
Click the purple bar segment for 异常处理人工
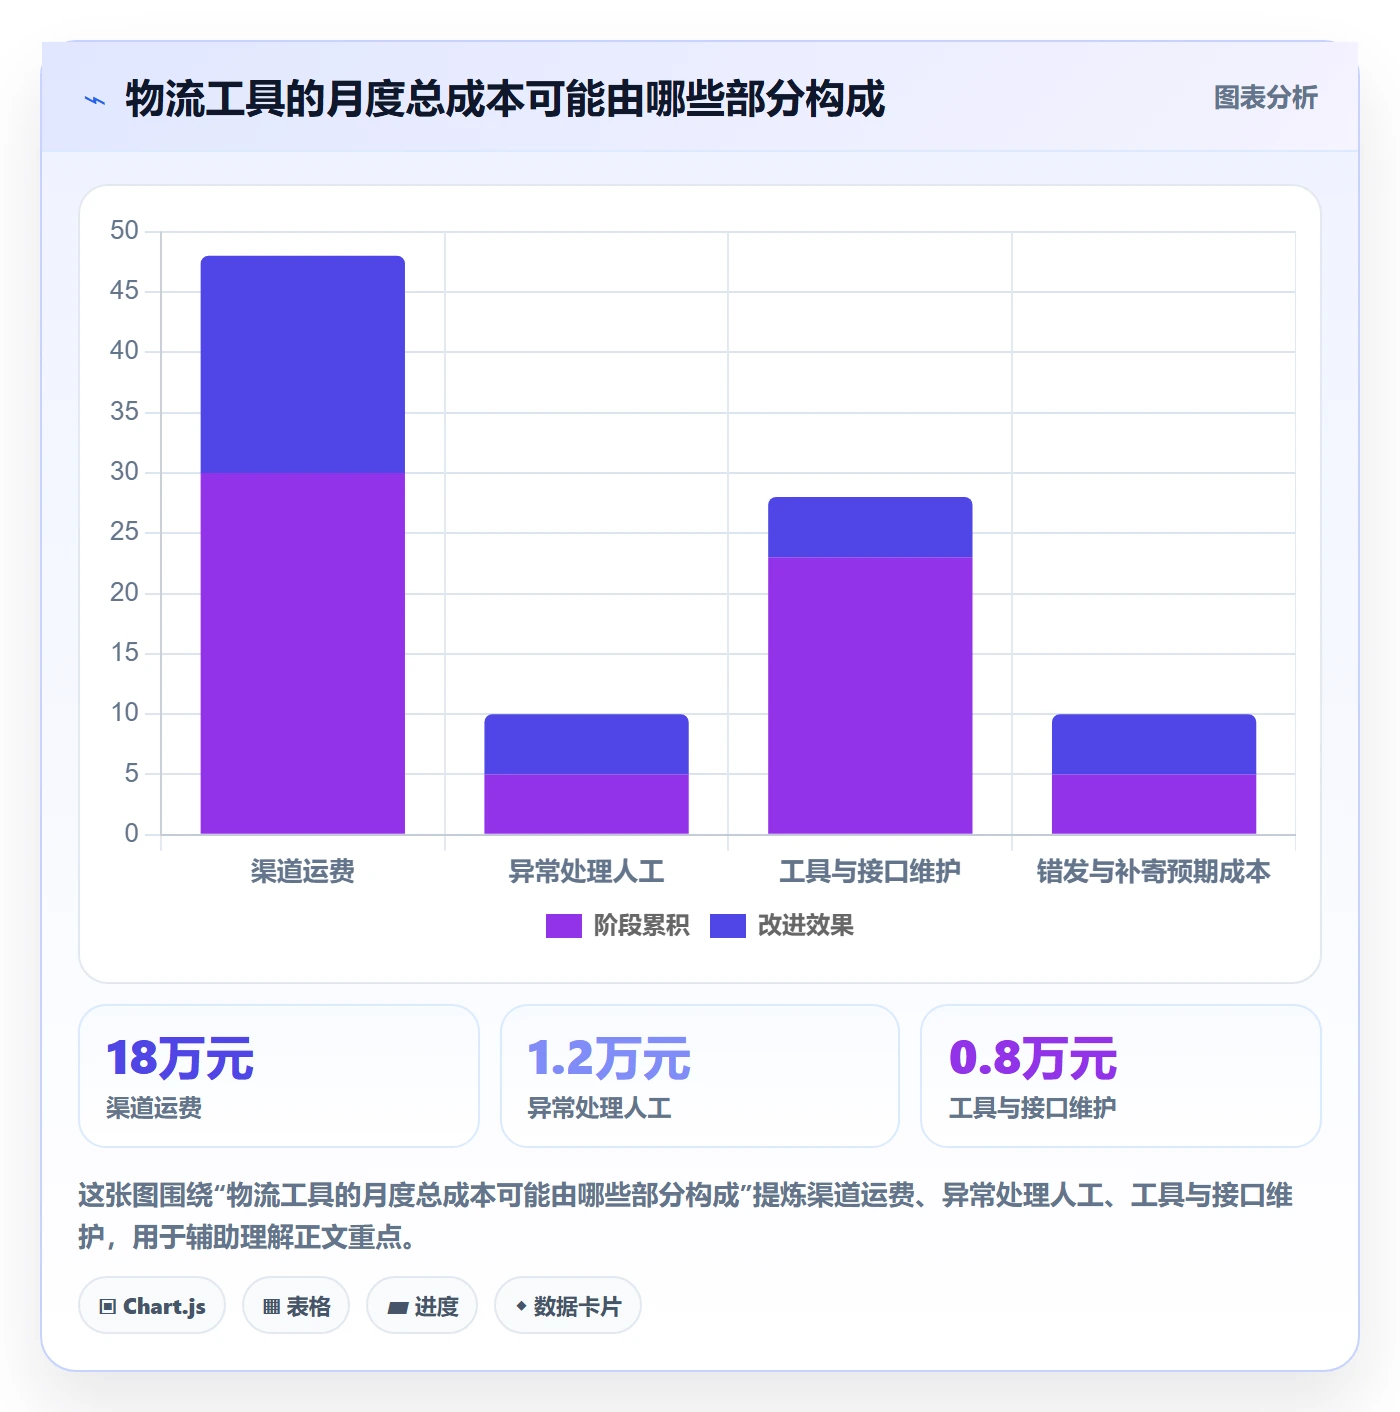pyautogui.click(x=587, y=804)
